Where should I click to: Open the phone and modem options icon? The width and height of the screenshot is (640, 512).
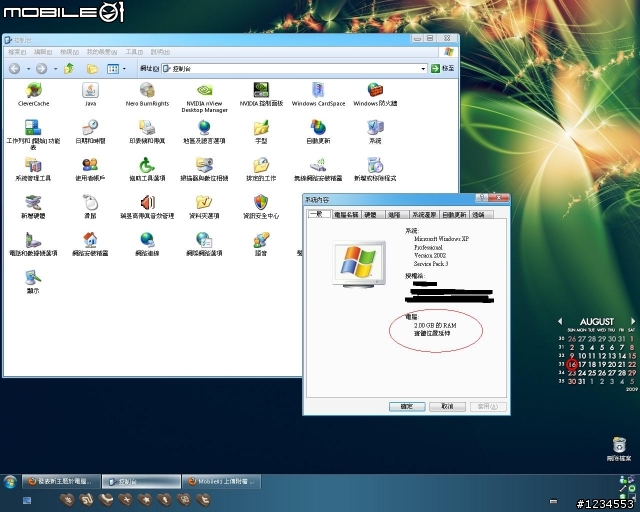click(33, 244)
